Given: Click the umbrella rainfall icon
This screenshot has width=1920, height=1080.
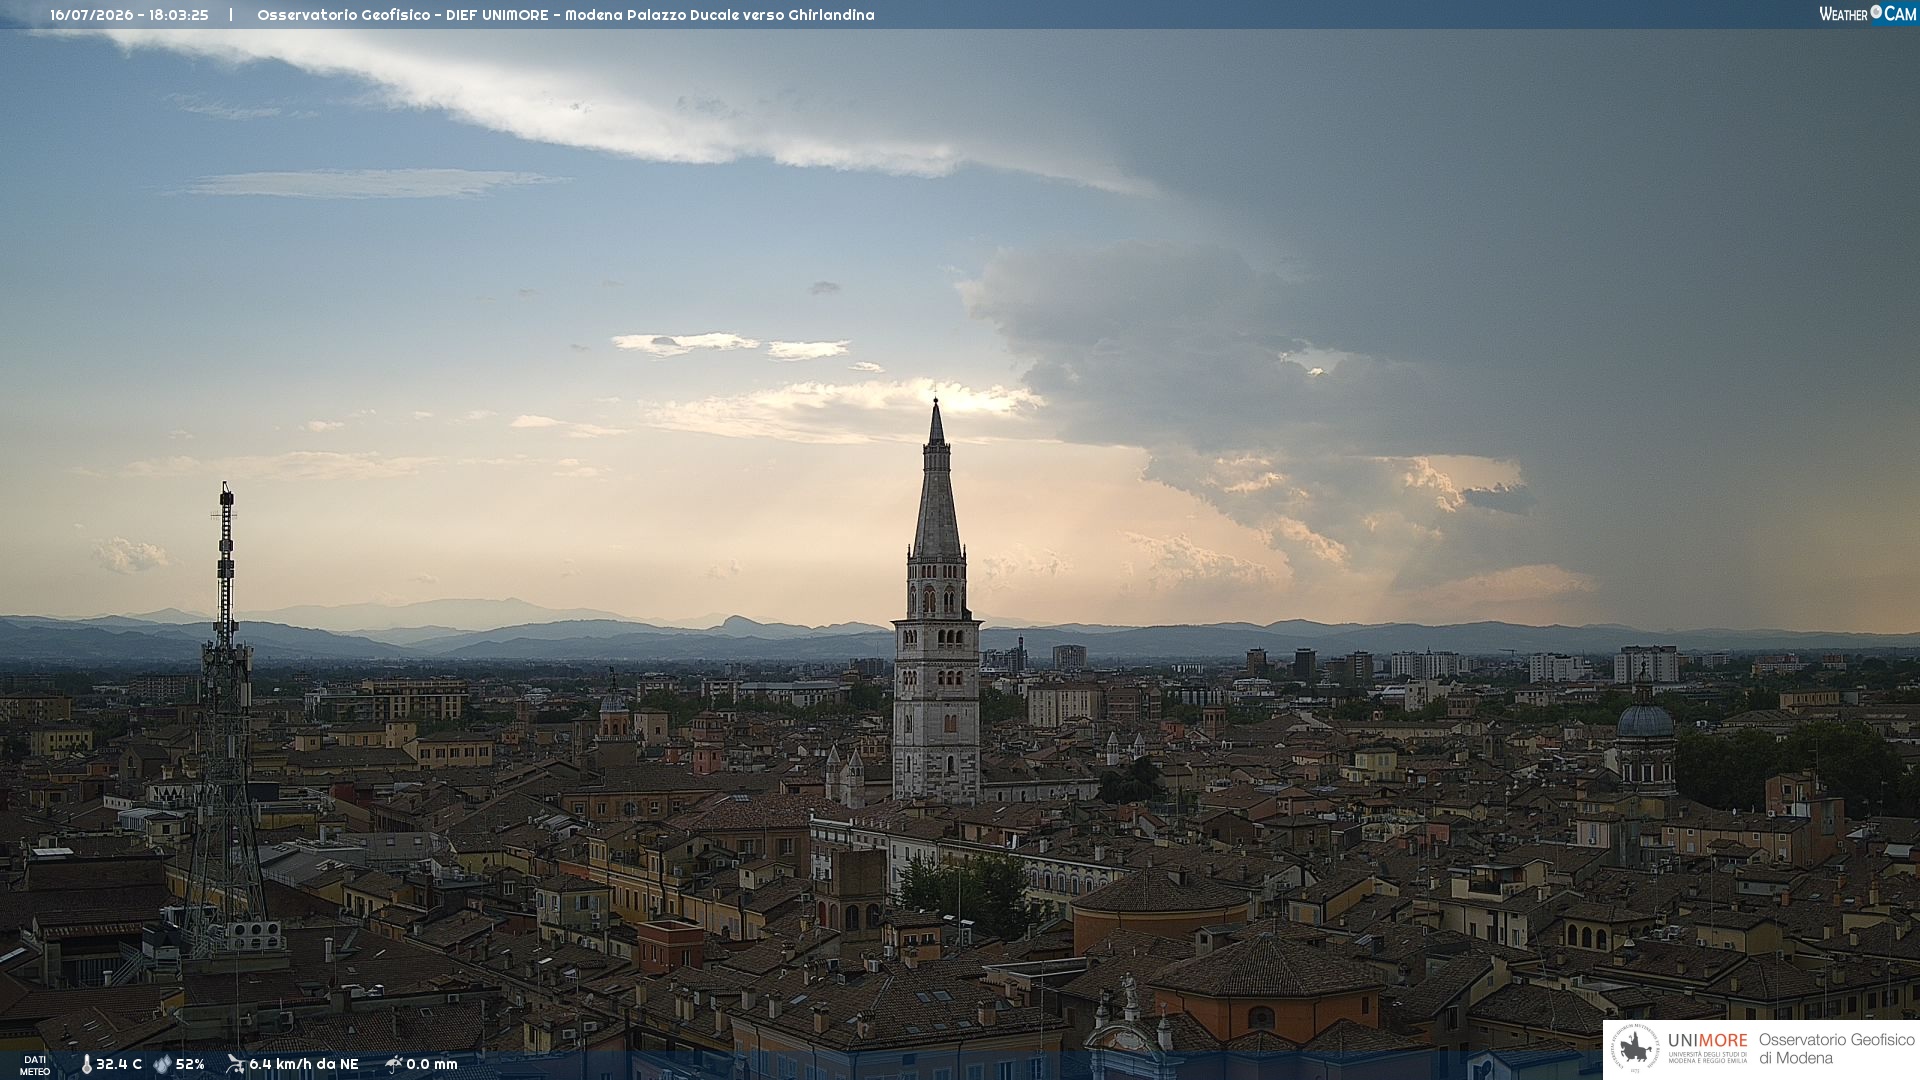Looking at the screenshot, I should [394, 1064].
